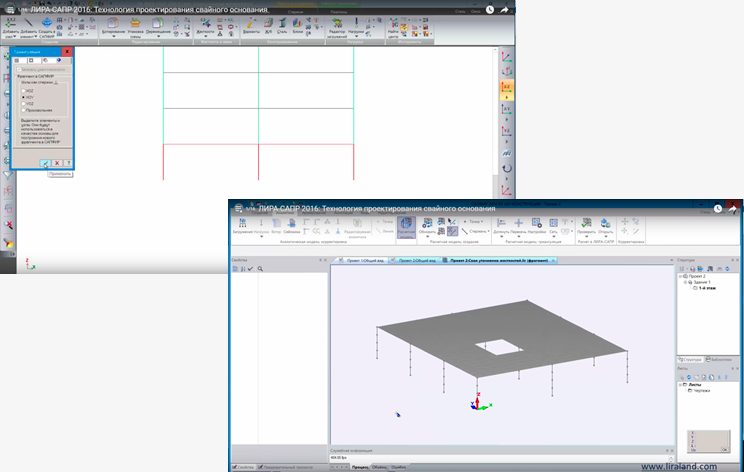Select the Произвольная radio button

click(24, 110)
